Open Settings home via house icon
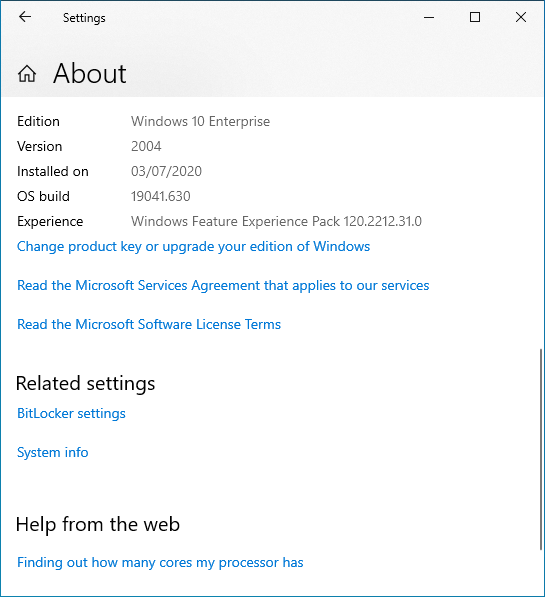This screenshot has height=597, width=545. point(27,73)
